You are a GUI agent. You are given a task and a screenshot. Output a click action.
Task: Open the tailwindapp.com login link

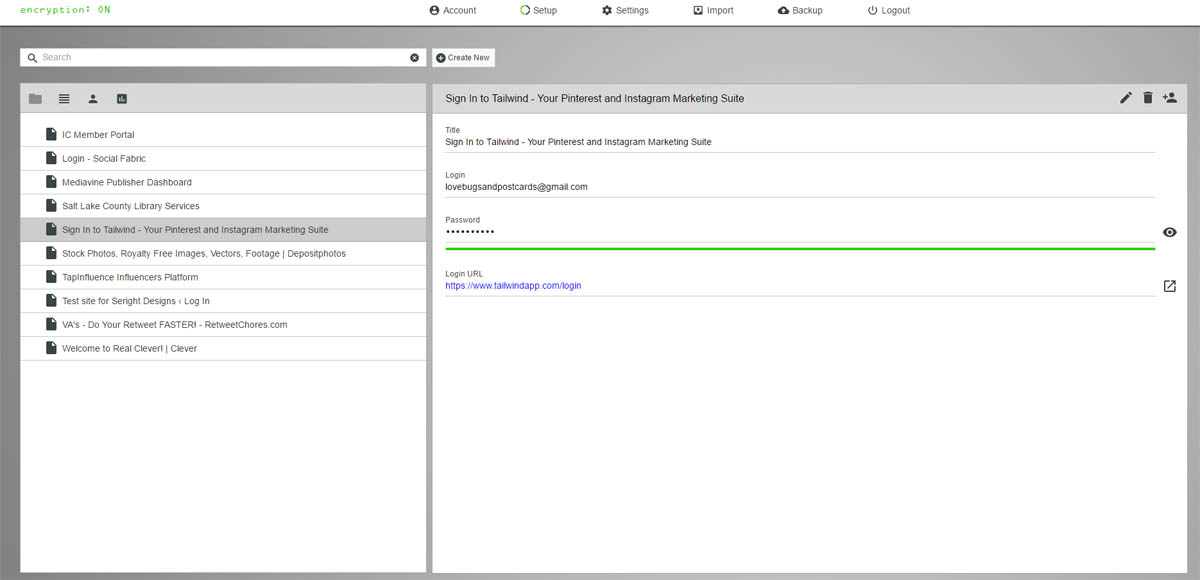point(513,286)
